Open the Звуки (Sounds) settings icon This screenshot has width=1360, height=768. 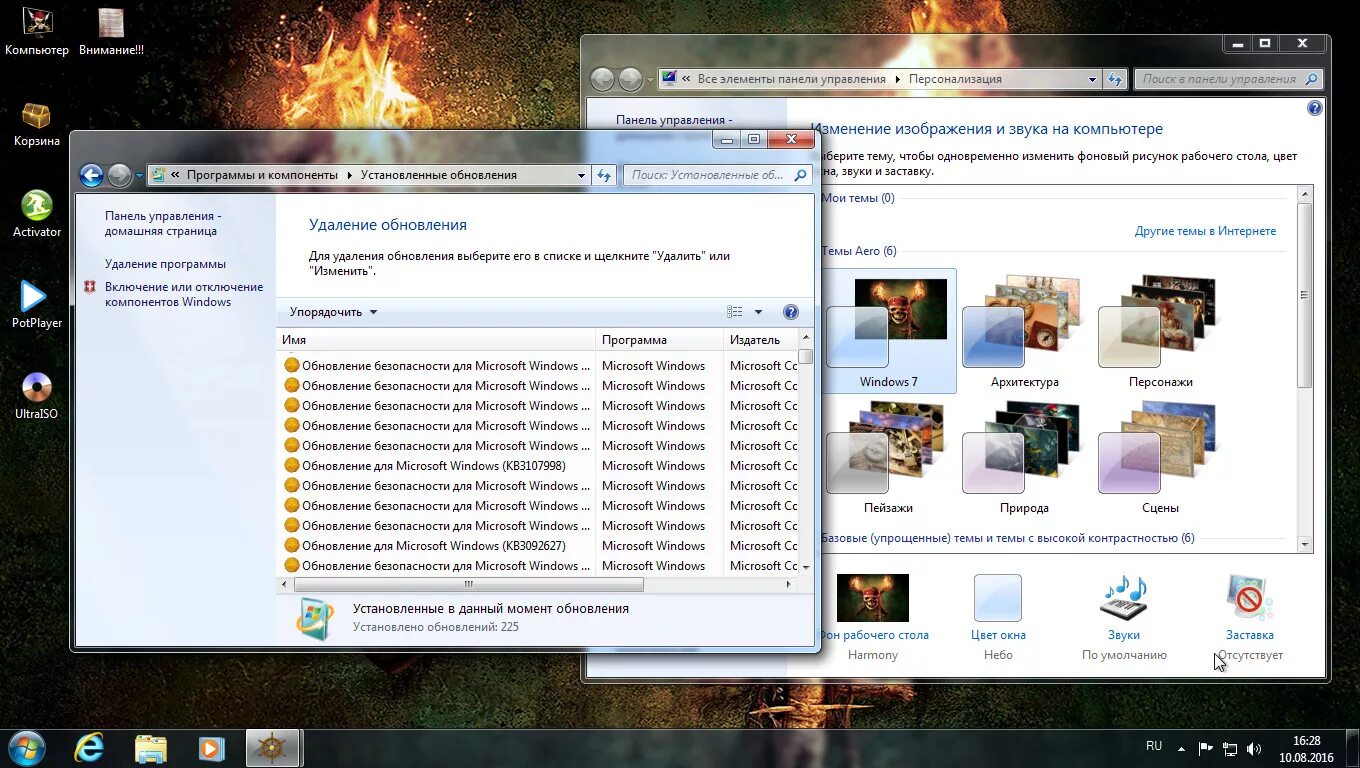[1123, 600]
